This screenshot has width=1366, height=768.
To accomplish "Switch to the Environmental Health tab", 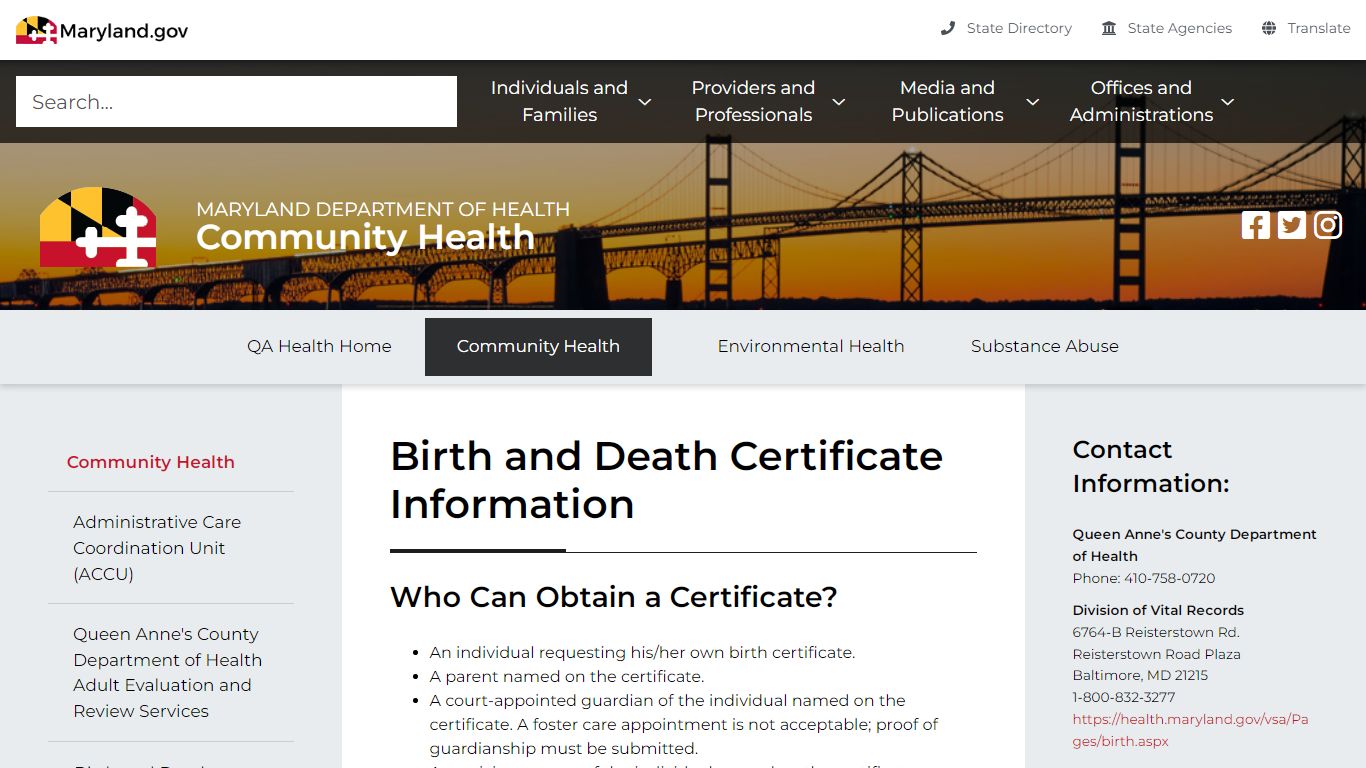I will tap(811, 346).
